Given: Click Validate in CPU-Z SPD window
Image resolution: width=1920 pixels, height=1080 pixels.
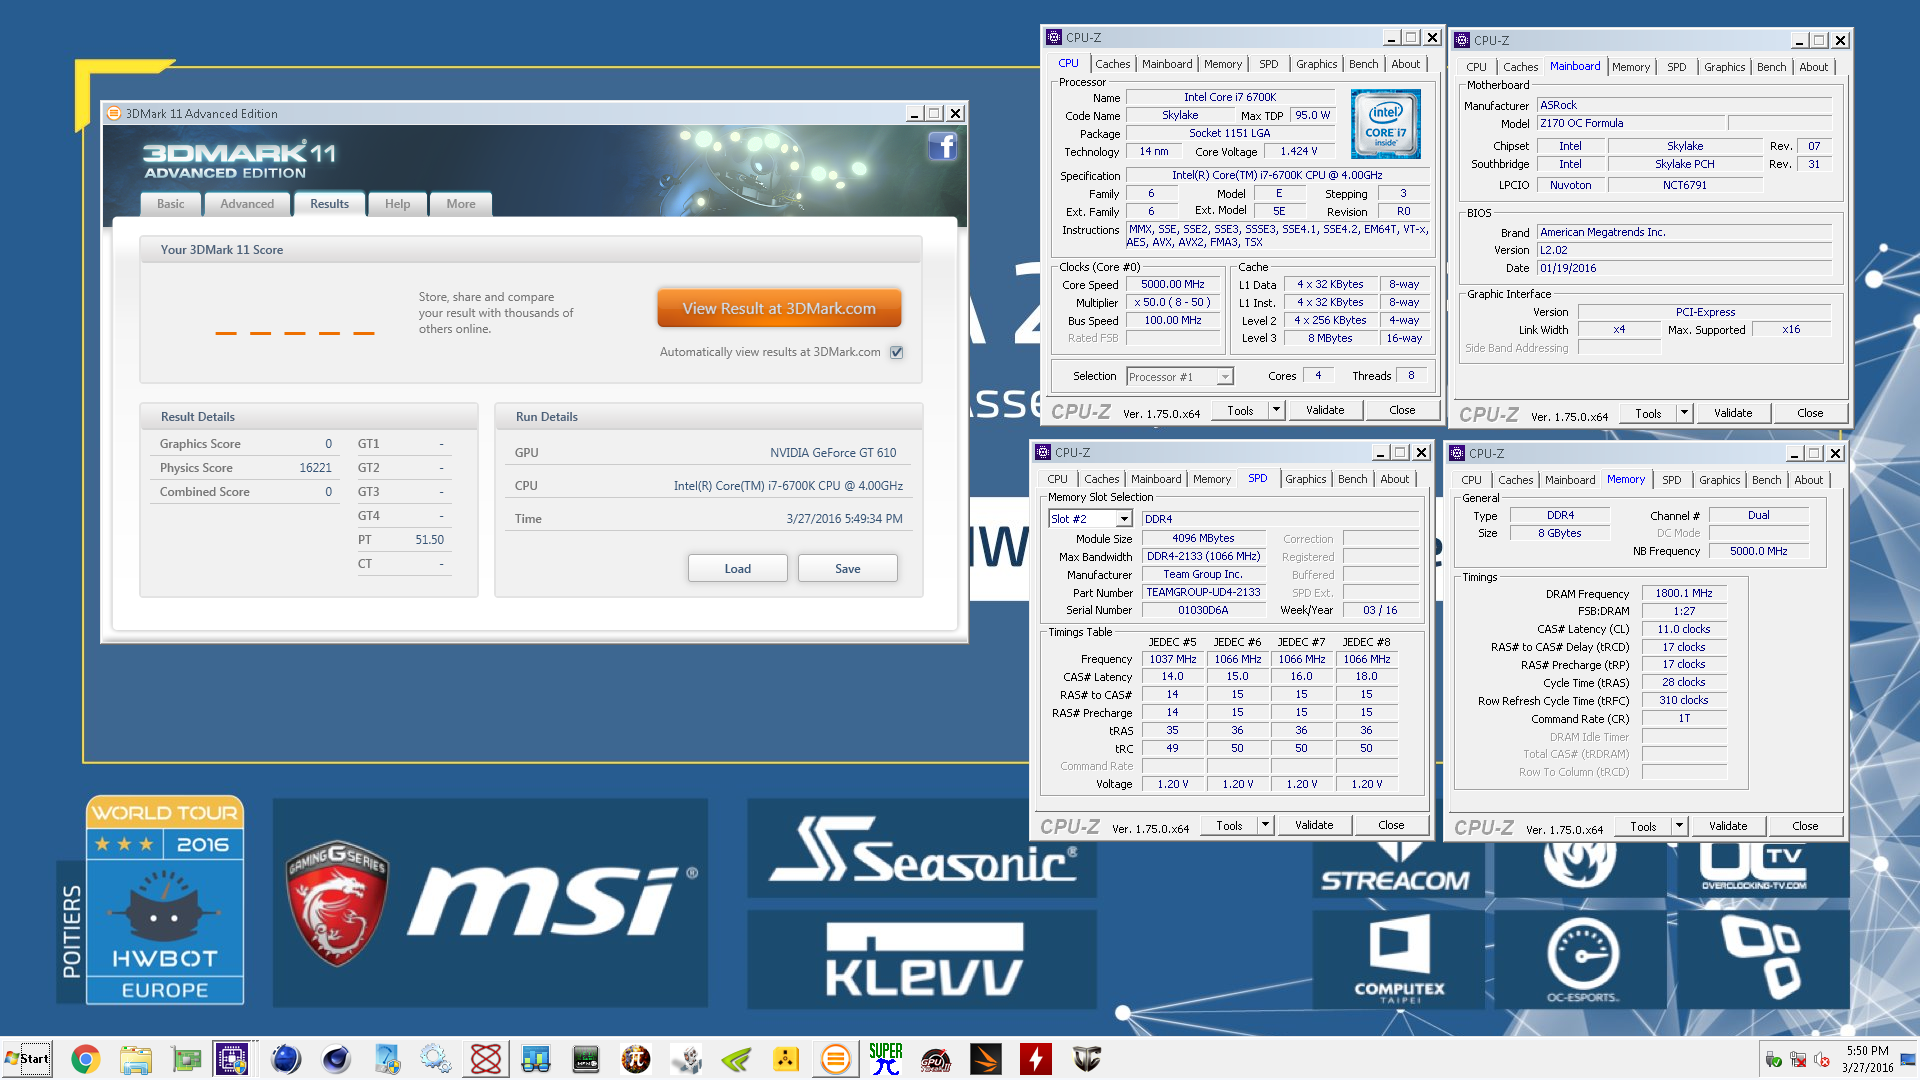Looking at the screenshot, I should pos(1314,825).
